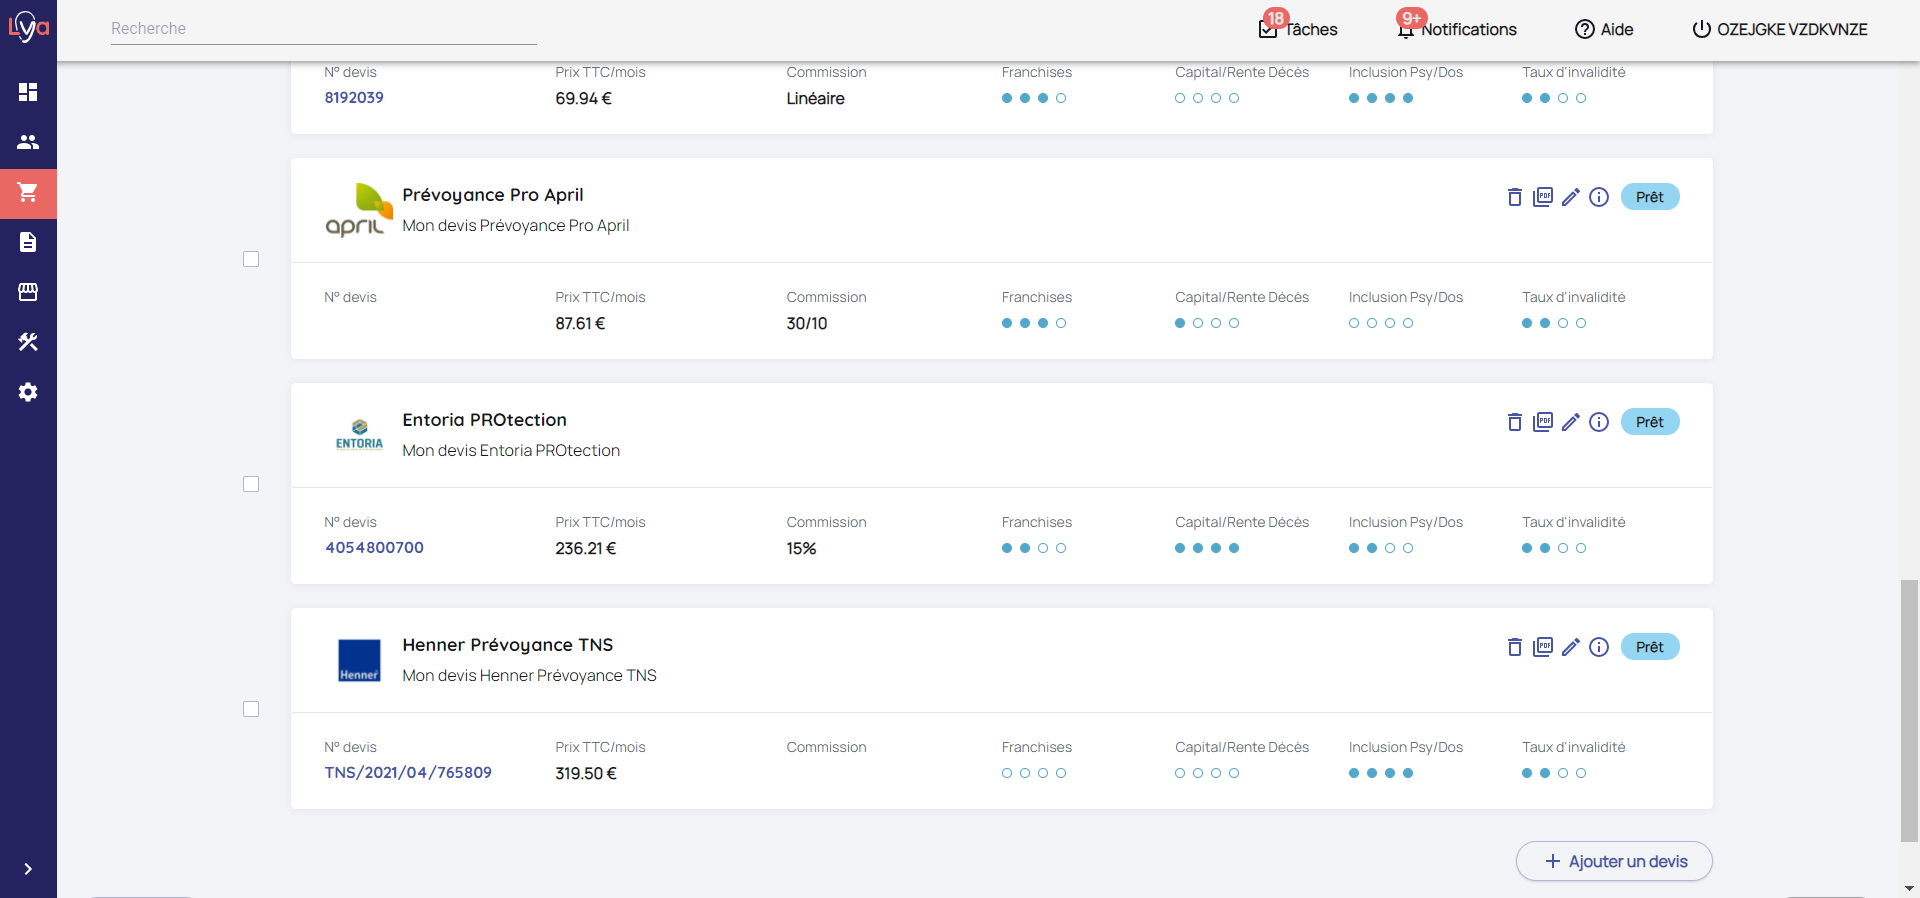Image resolution: width=1920 pixels, height=898 pixels.
Task: Open the clients people icon in sidebar
Action: (28, 142)
